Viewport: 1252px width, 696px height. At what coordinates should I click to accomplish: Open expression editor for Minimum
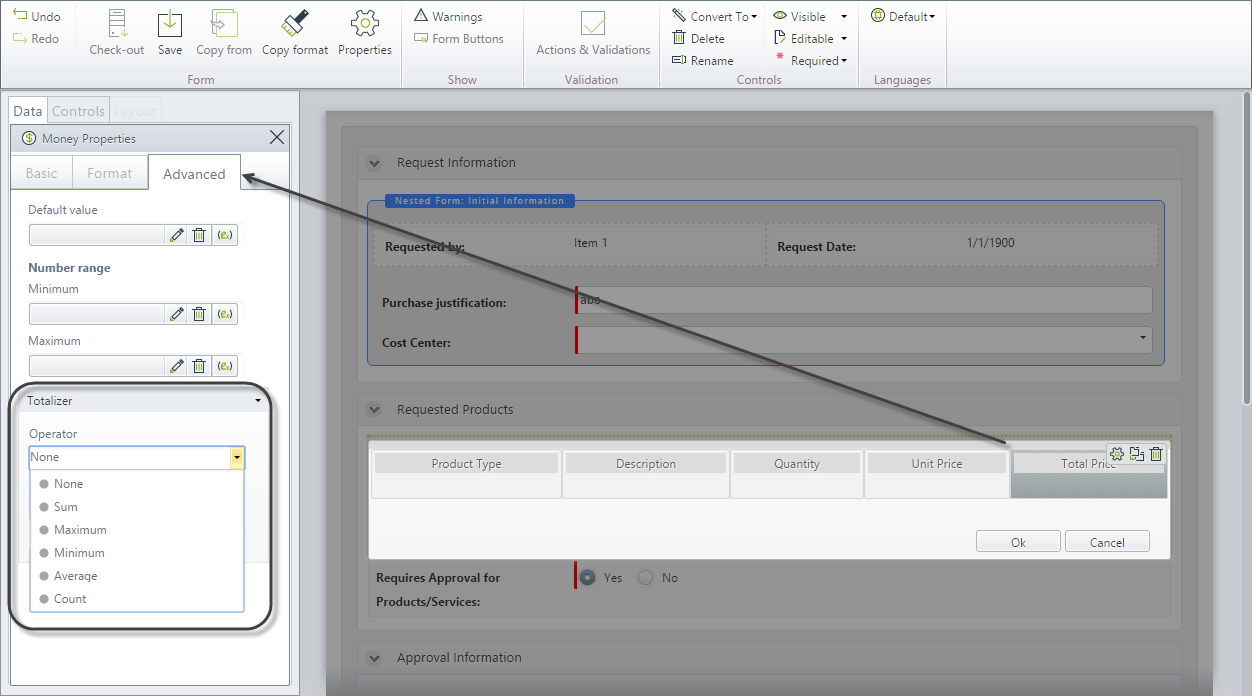point(225,314)
